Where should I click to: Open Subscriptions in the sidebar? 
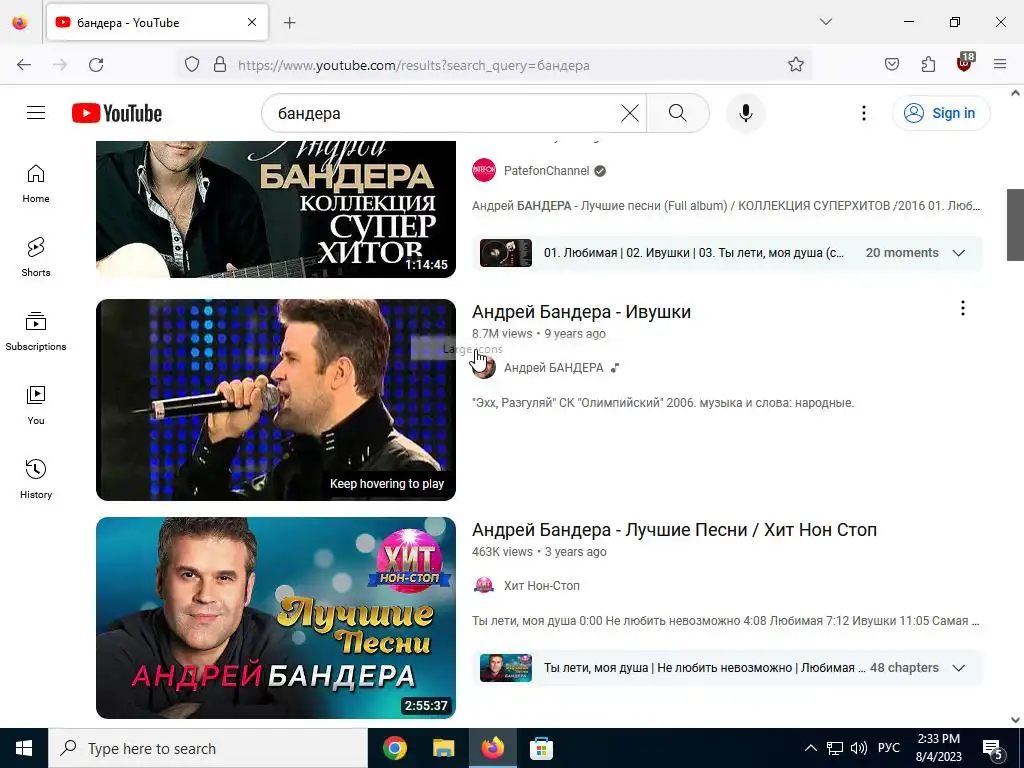point(36,332)
